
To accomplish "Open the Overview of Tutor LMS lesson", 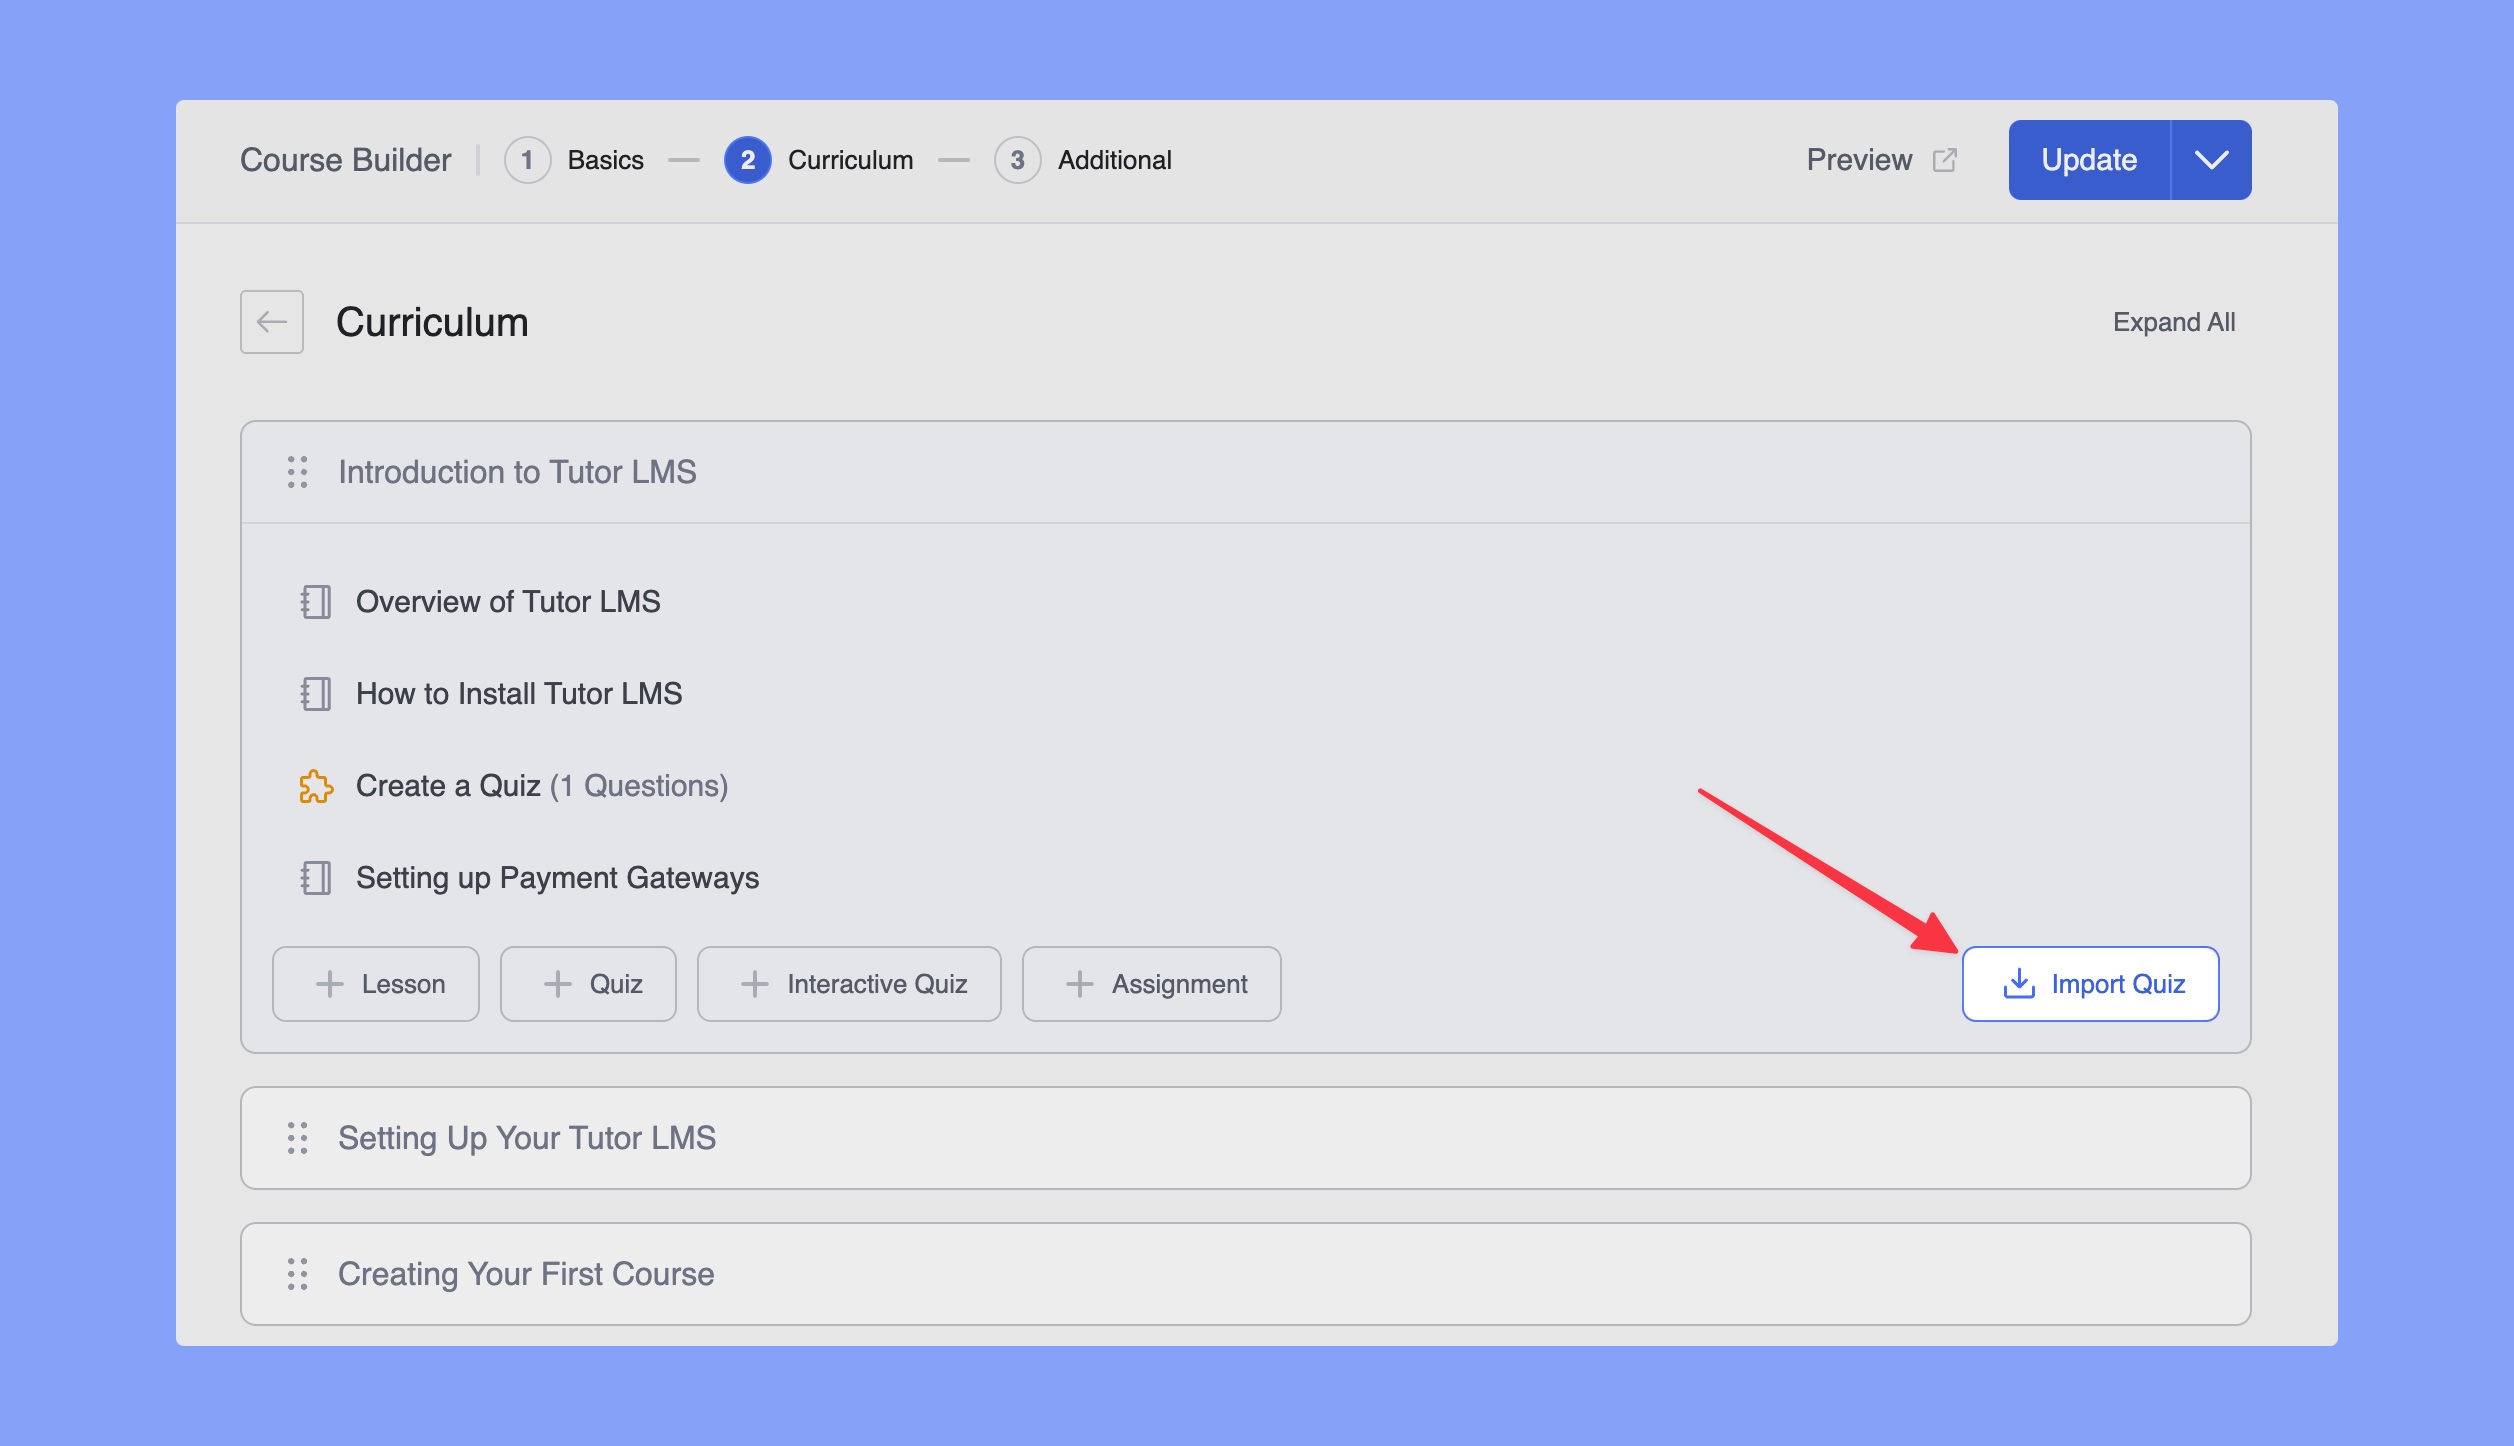I will [x=508, y=602].
